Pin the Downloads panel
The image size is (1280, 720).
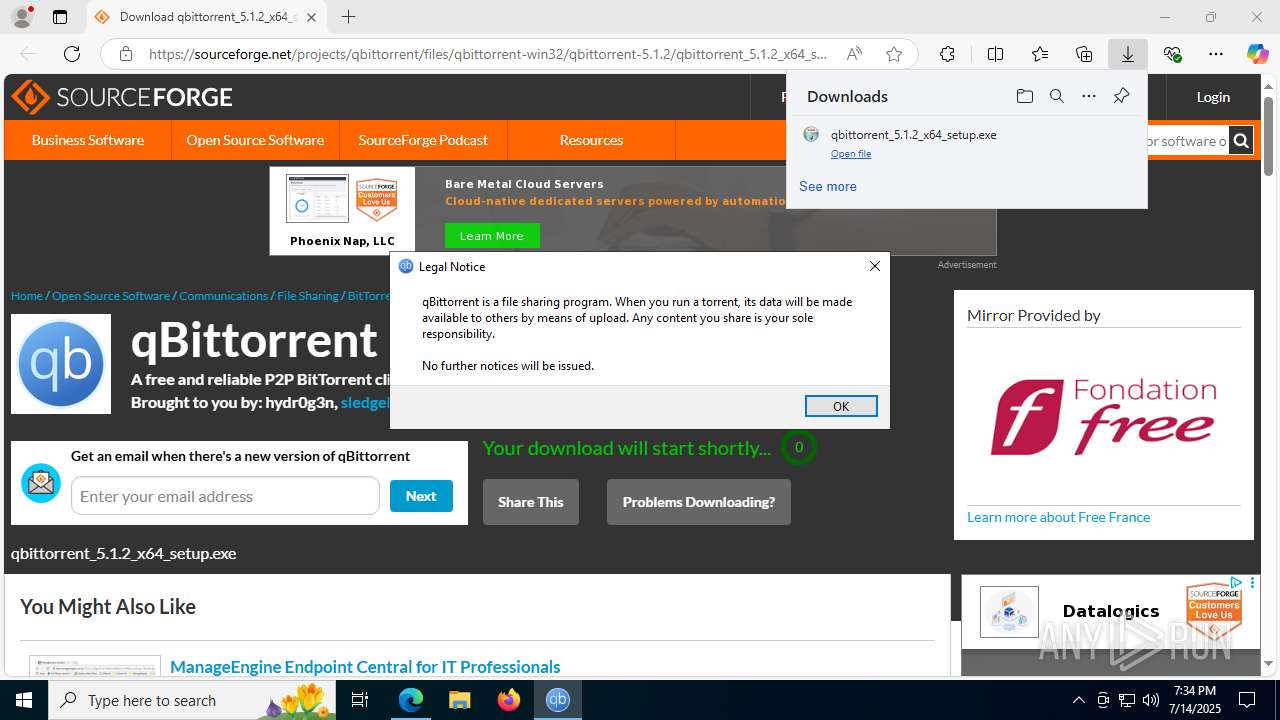(1121, 96)
